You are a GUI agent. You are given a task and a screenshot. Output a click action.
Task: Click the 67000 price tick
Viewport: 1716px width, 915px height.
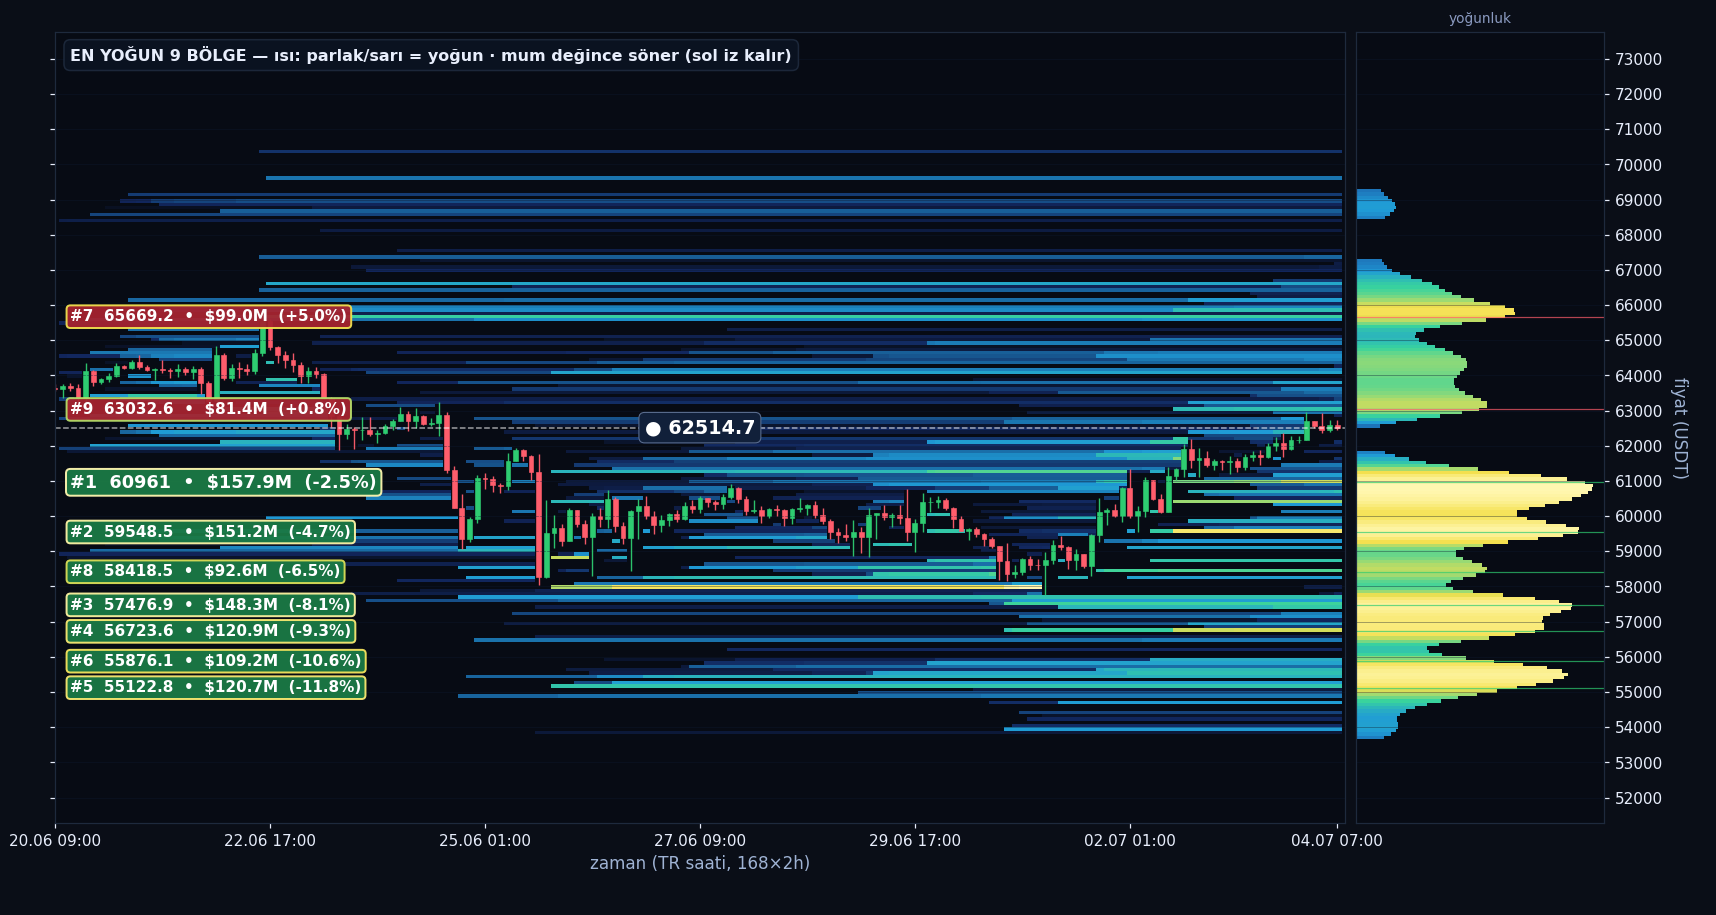pos(1638,270)
